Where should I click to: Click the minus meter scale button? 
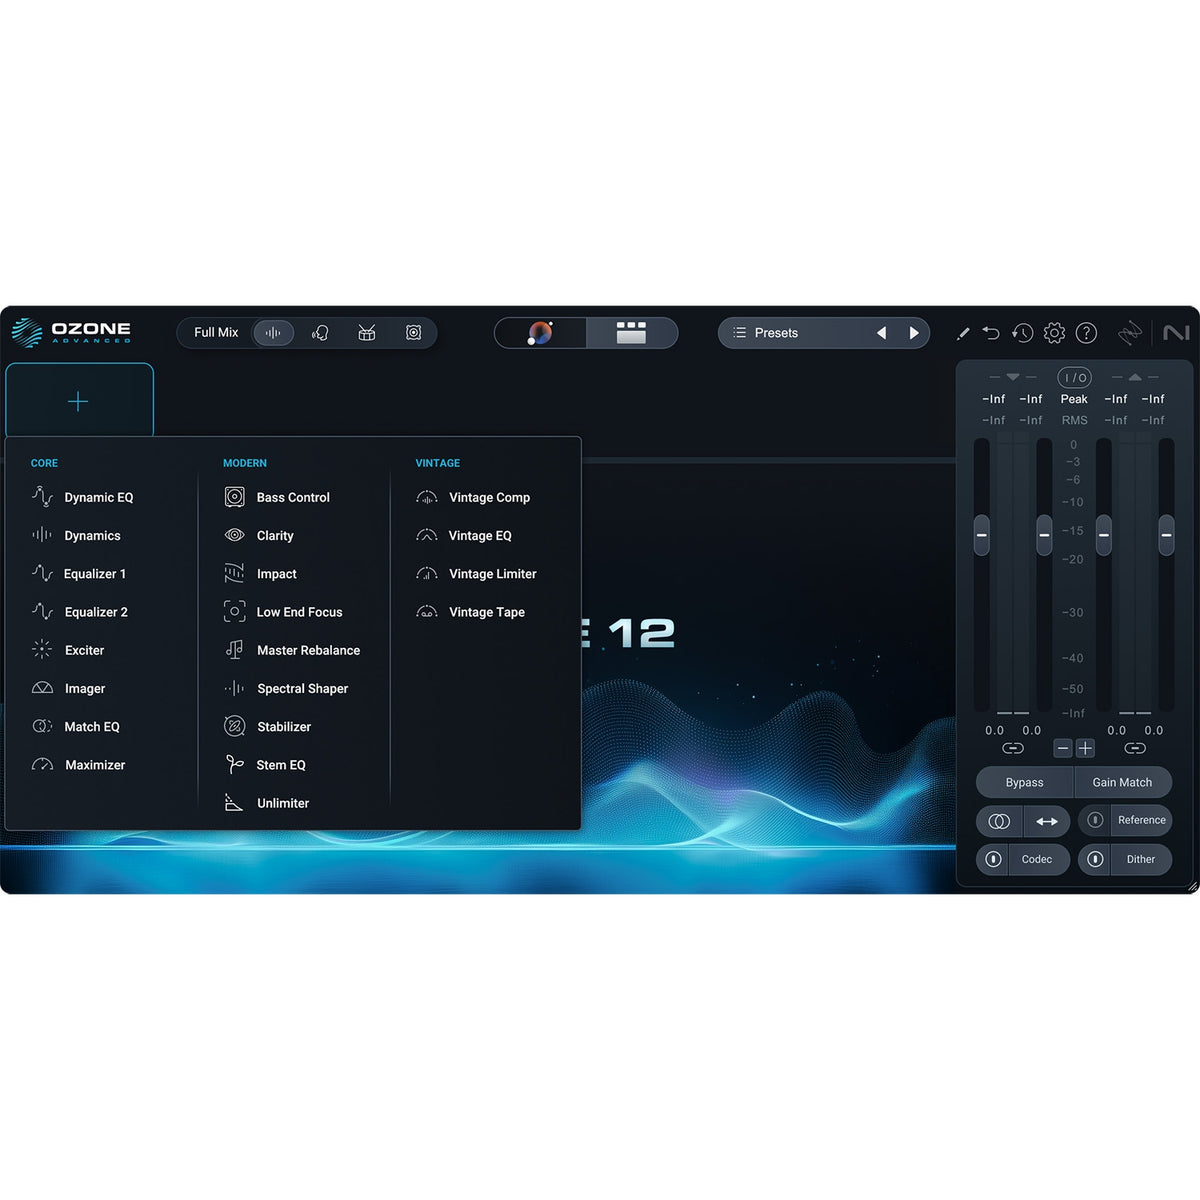point(1063,748)
